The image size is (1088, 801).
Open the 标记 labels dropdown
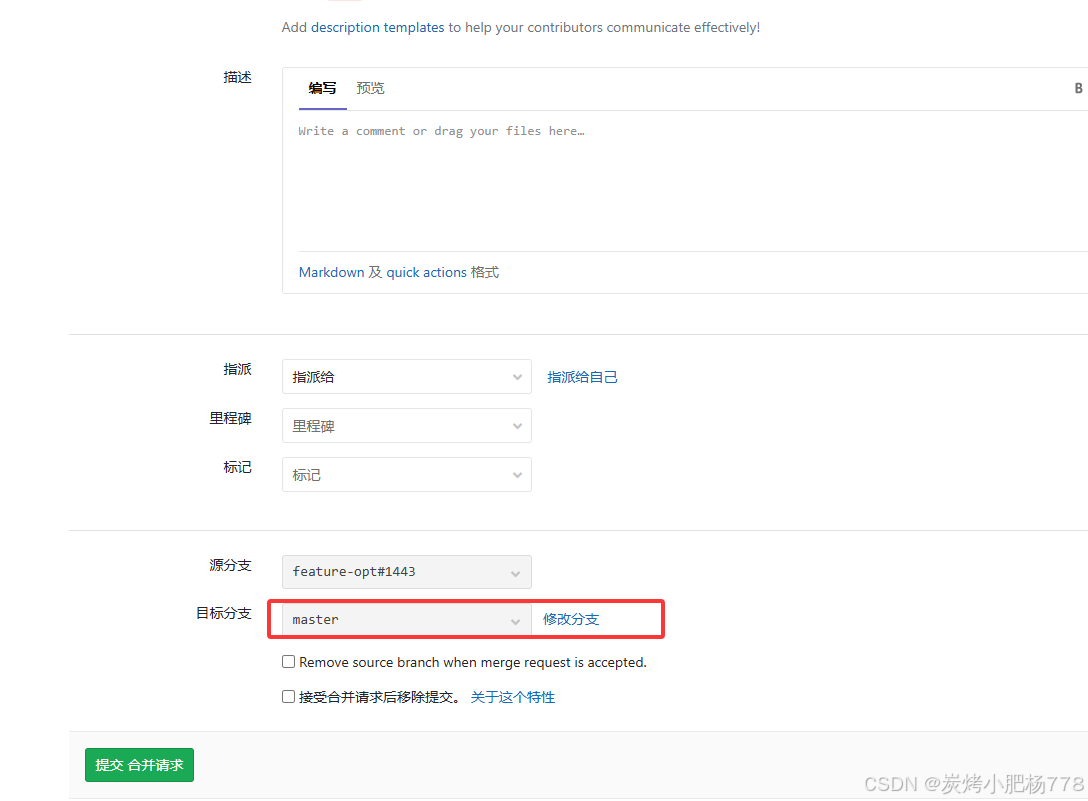tap(407, 475)
